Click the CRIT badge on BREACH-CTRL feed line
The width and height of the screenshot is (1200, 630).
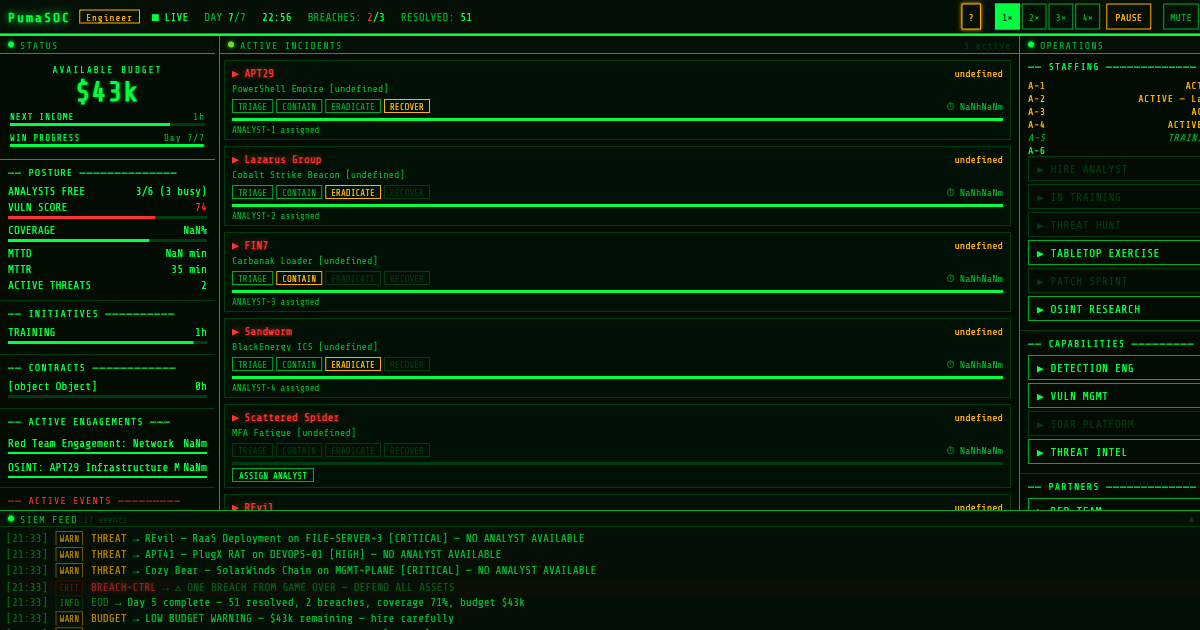[69, 588]
